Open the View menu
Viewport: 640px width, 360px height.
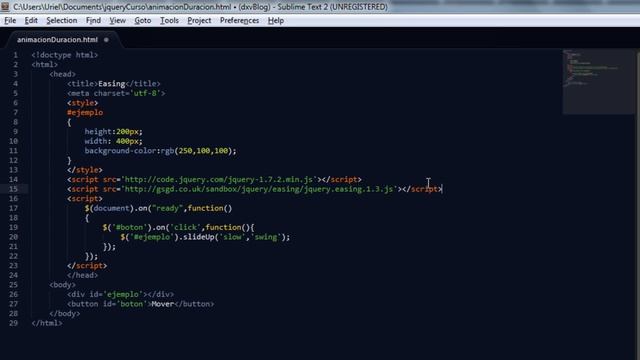click(x=118, y=20)
